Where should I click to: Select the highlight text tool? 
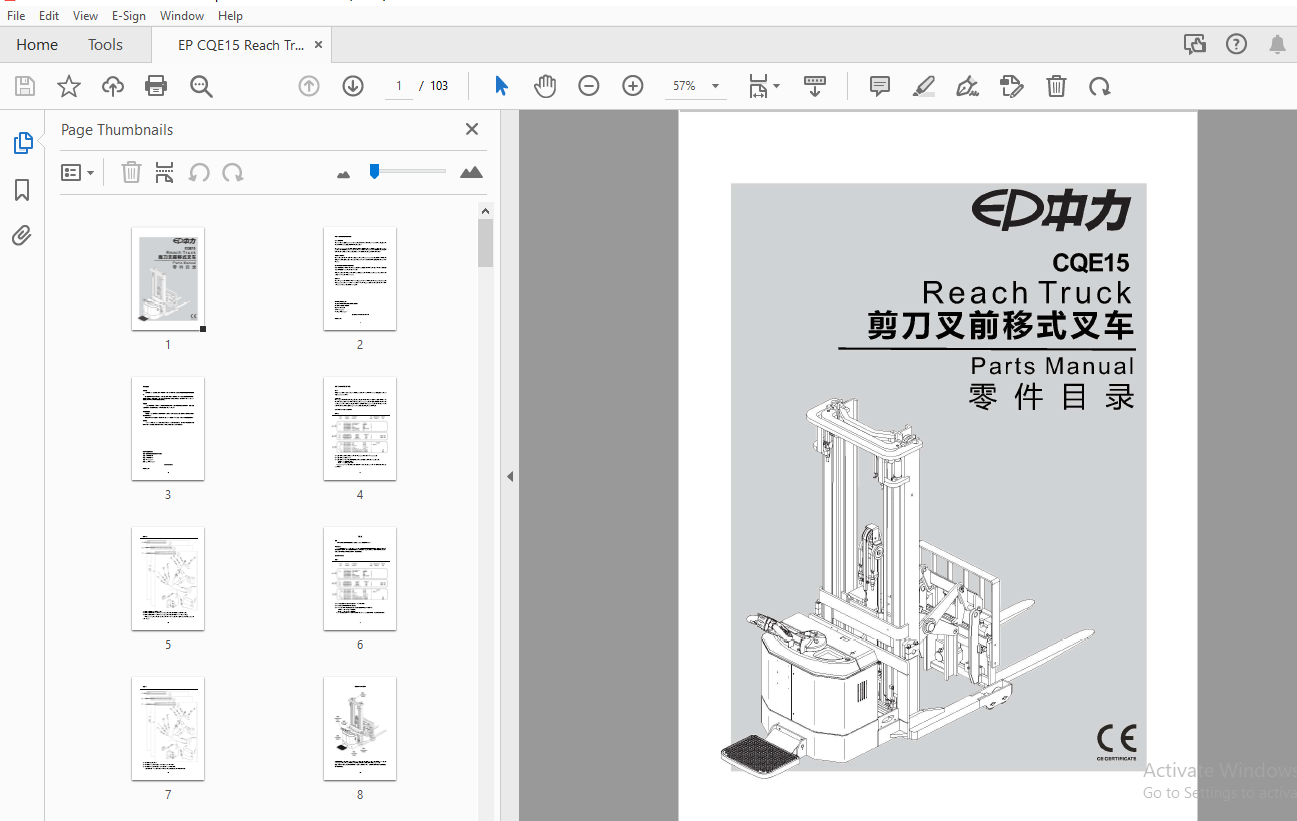click(x=924, y=86)
